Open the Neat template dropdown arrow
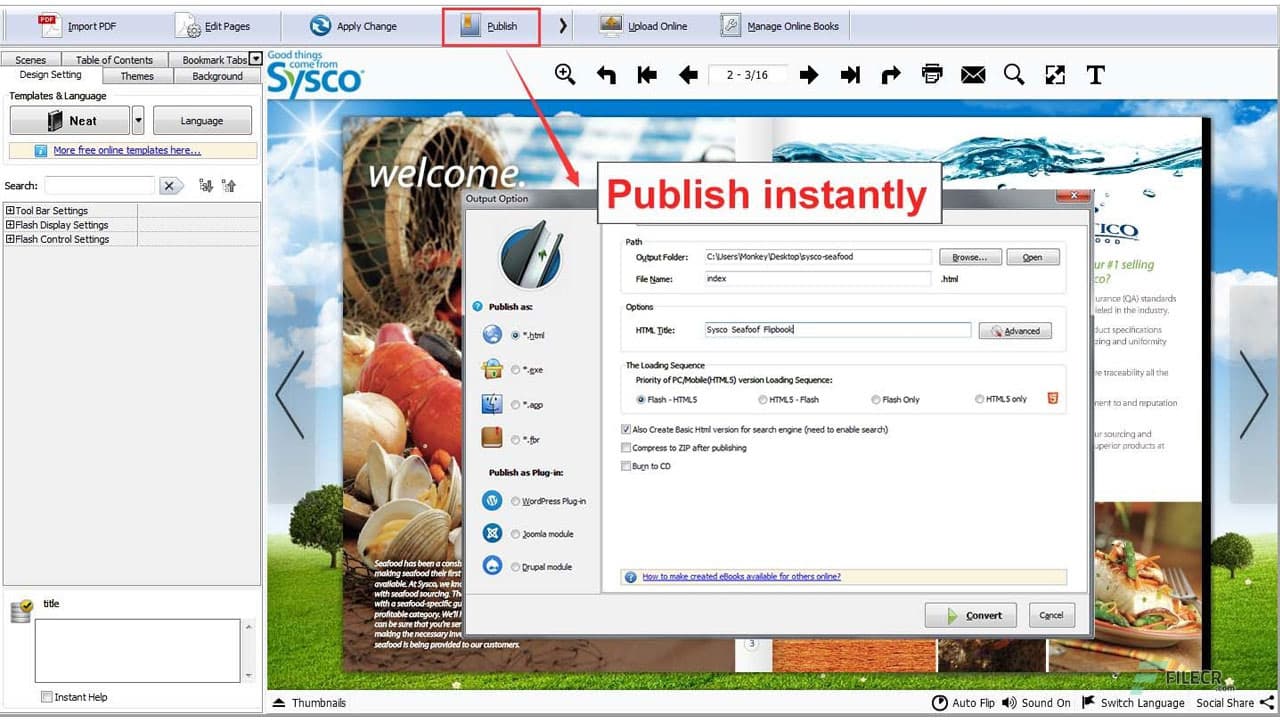 click(x=138, y=120)
